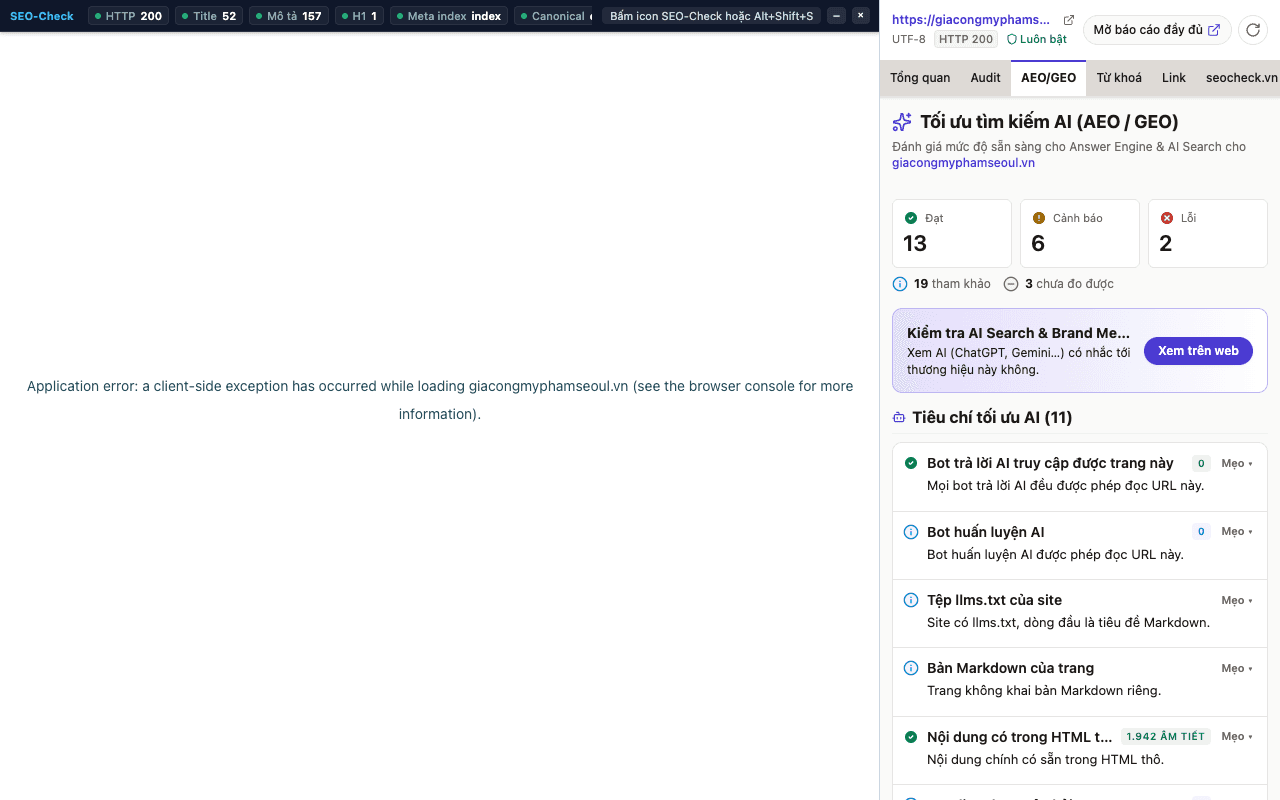Close the SEO-Check toolbar with the X button
Image resolution: width=1280 pixels, height=800 pixels.
[x=860, y=16]
